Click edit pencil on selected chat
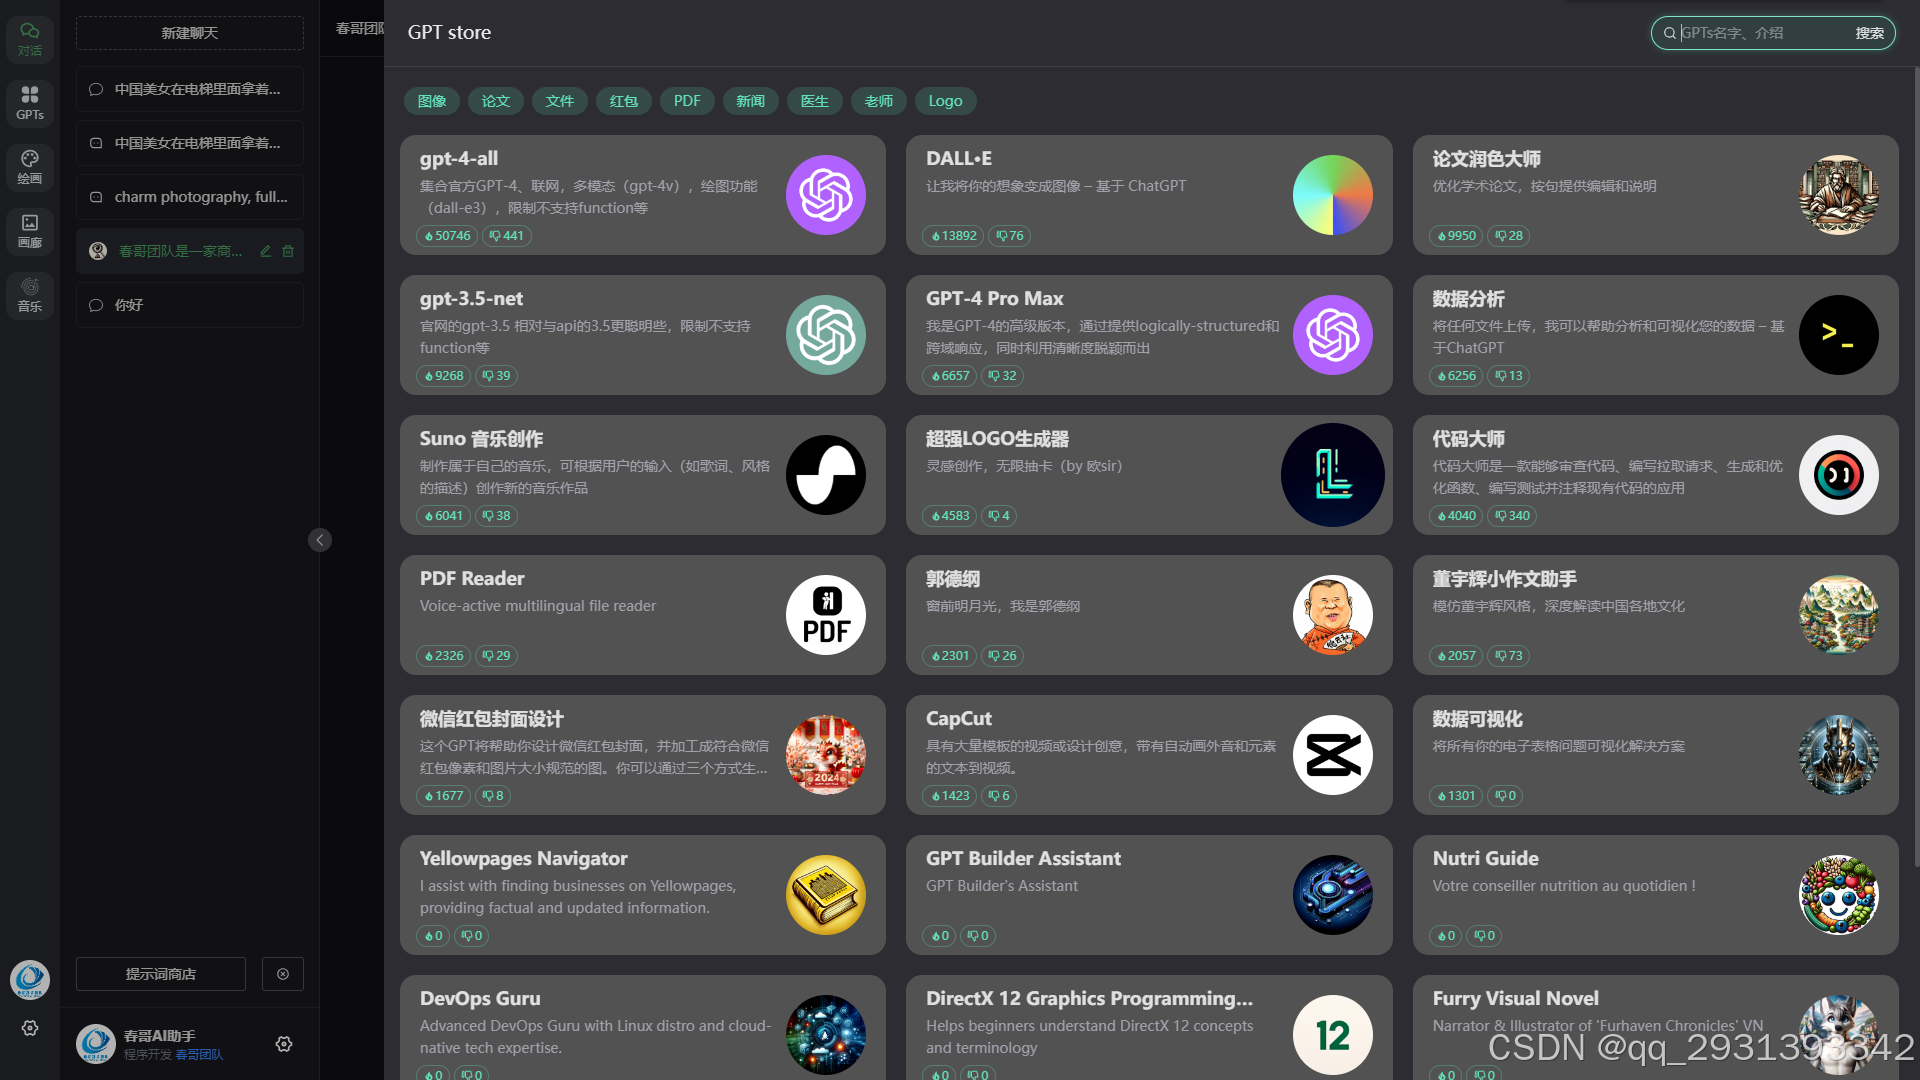Screen dimensions: 1920x1080 click(265, 251)
